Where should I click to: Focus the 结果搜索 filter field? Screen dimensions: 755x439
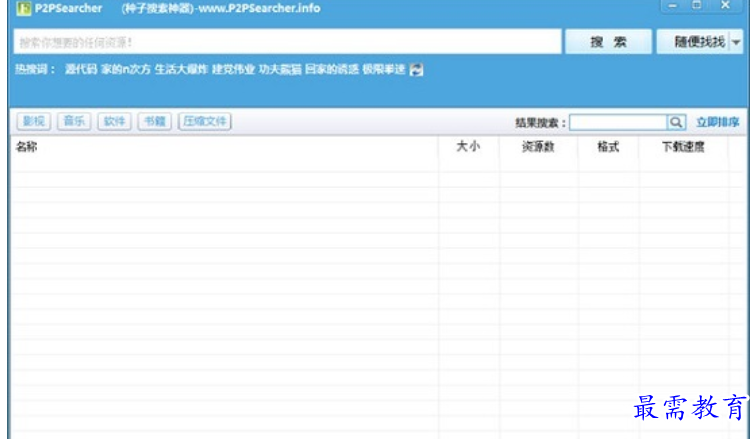pos(618,122)
